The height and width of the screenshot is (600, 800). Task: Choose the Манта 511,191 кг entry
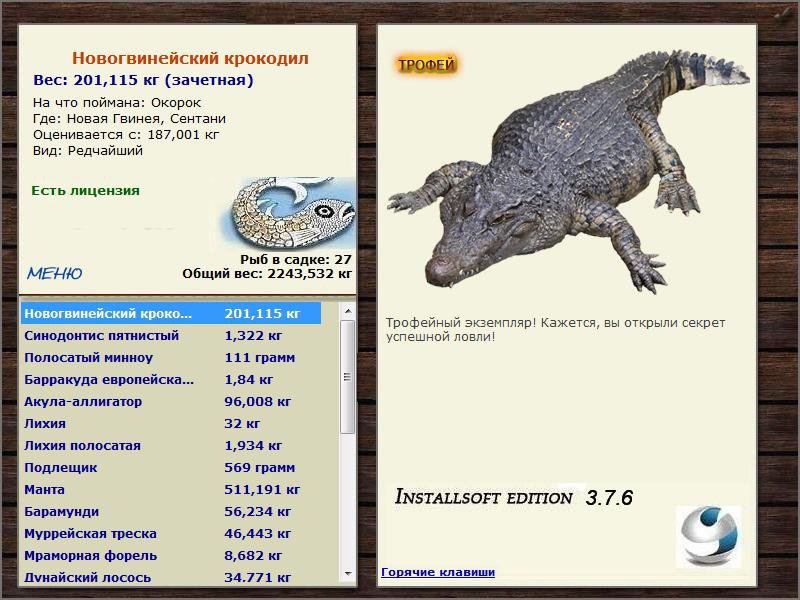point(171,489)
